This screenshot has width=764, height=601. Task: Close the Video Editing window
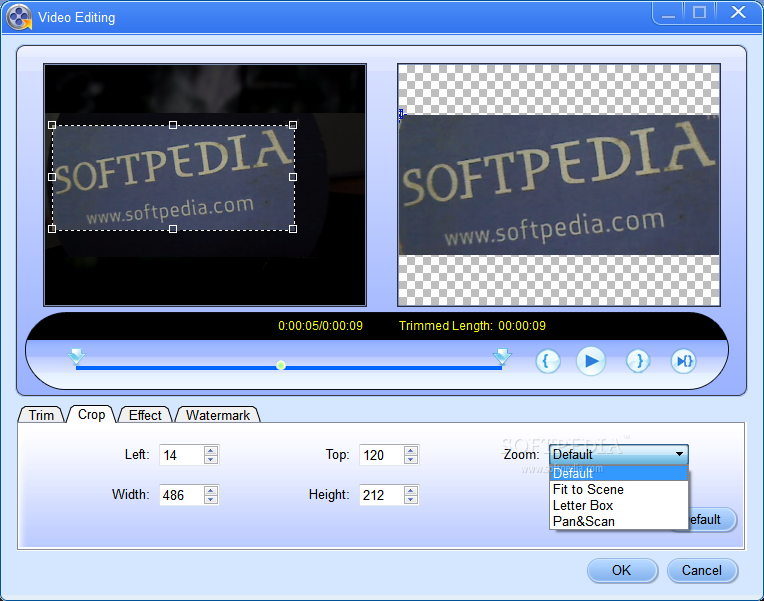739,12
